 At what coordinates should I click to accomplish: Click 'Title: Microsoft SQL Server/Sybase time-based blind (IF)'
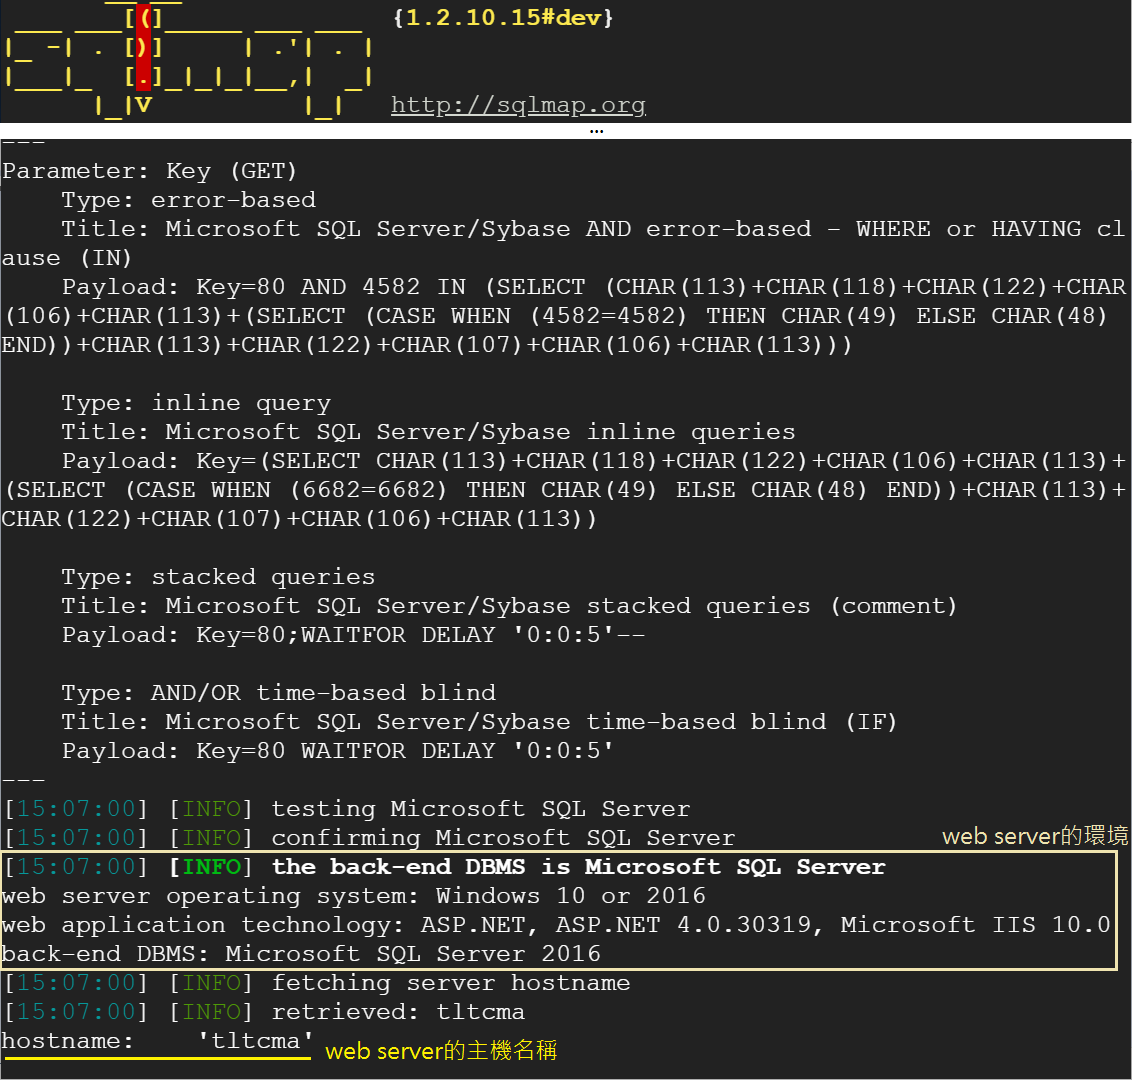(479, 722)
